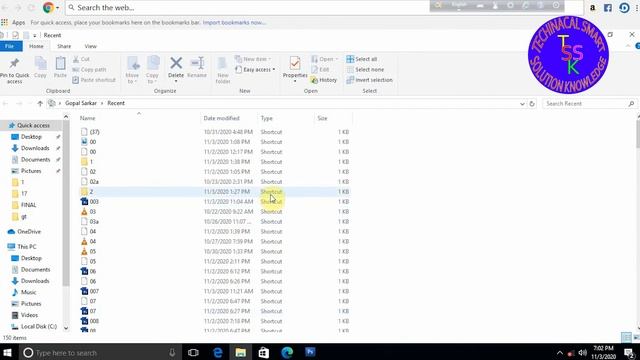The width and height of the screenshot is (640, 360).
Task: Click the Copy ribbon icon
Action: coord(40,67)
